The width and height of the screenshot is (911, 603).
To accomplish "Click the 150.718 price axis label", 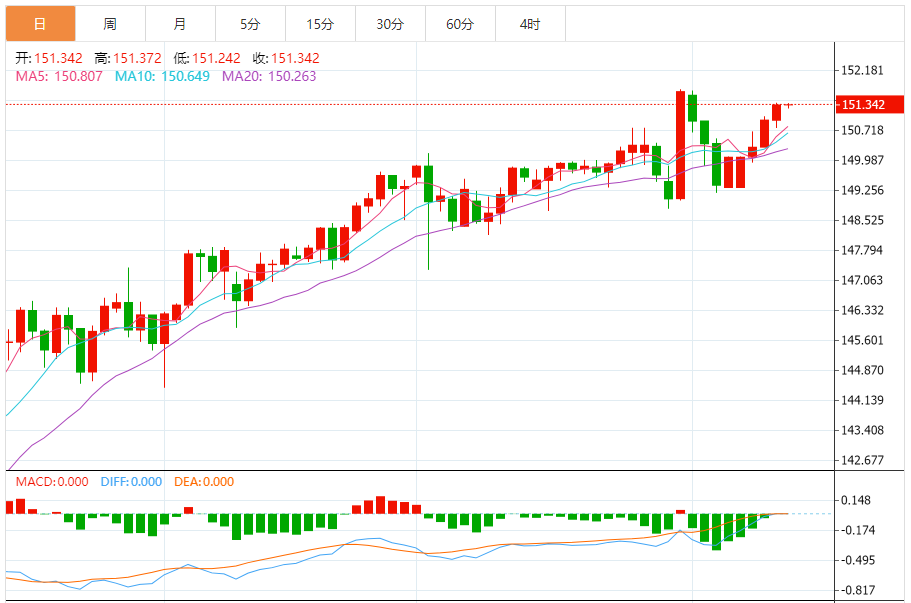I will pos(862,130).
